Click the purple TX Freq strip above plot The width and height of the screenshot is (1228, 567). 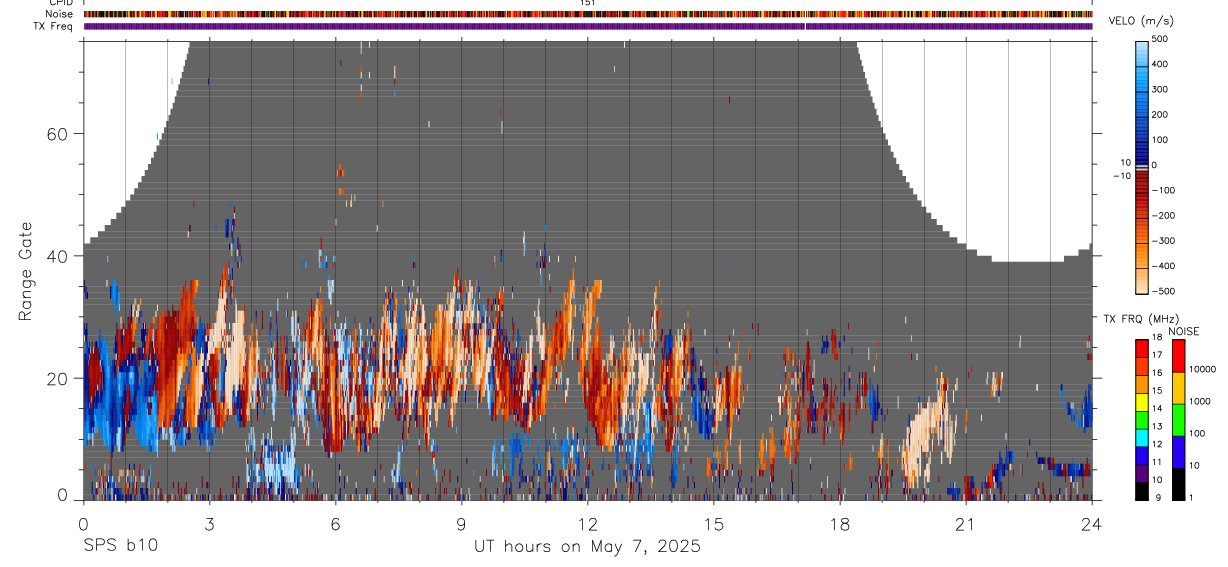(587, 26)
